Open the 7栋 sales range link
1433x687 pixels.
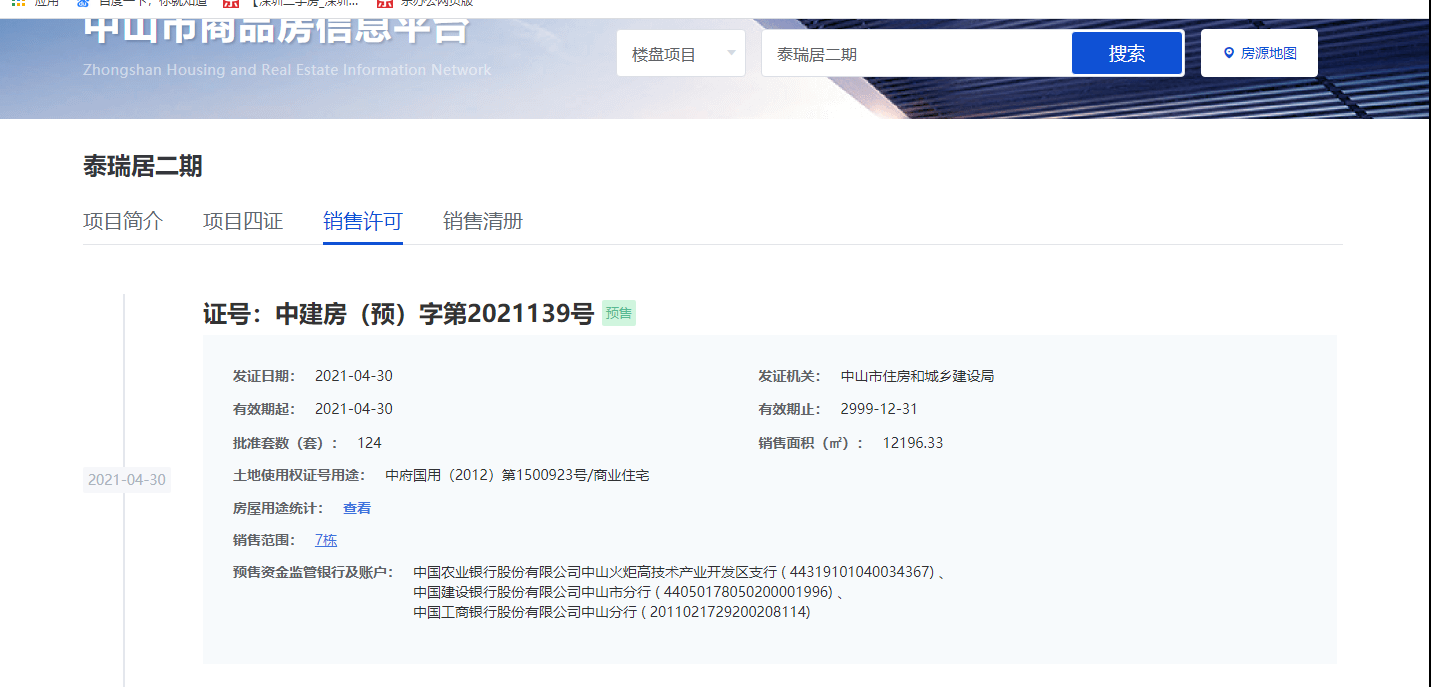tap(326, 540)
